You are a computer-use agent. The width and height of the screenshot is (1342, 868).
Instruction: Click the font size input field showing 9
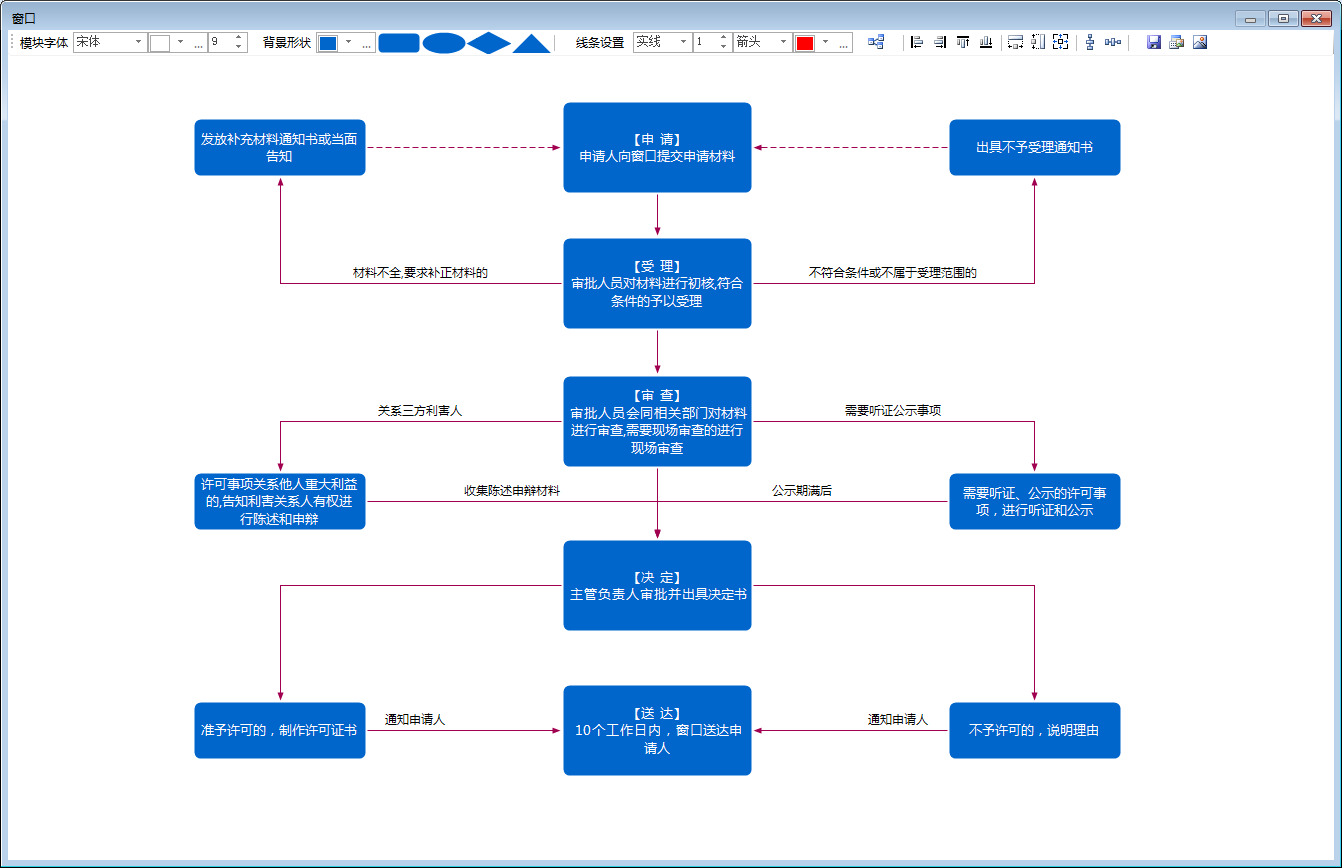[220, 42]
